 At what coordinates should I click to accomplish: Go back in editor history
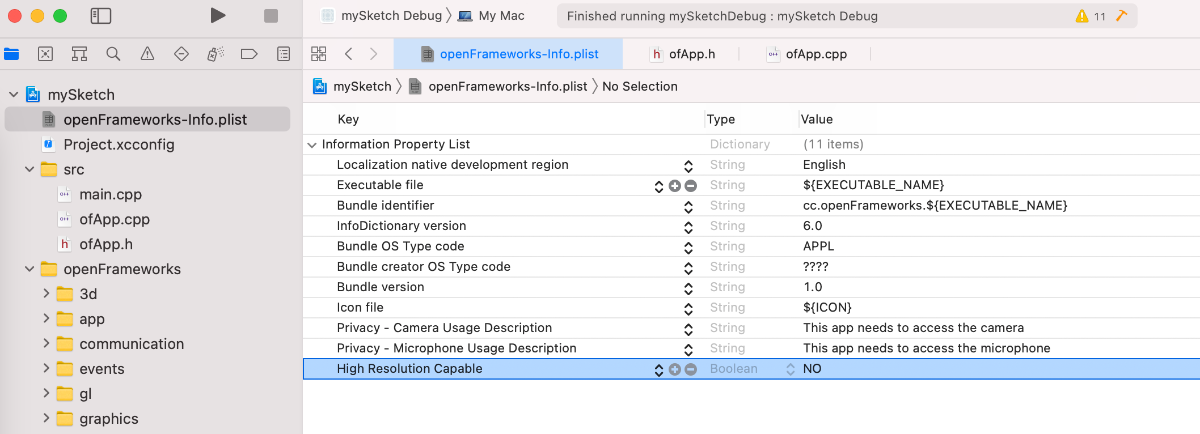(348, 54)
